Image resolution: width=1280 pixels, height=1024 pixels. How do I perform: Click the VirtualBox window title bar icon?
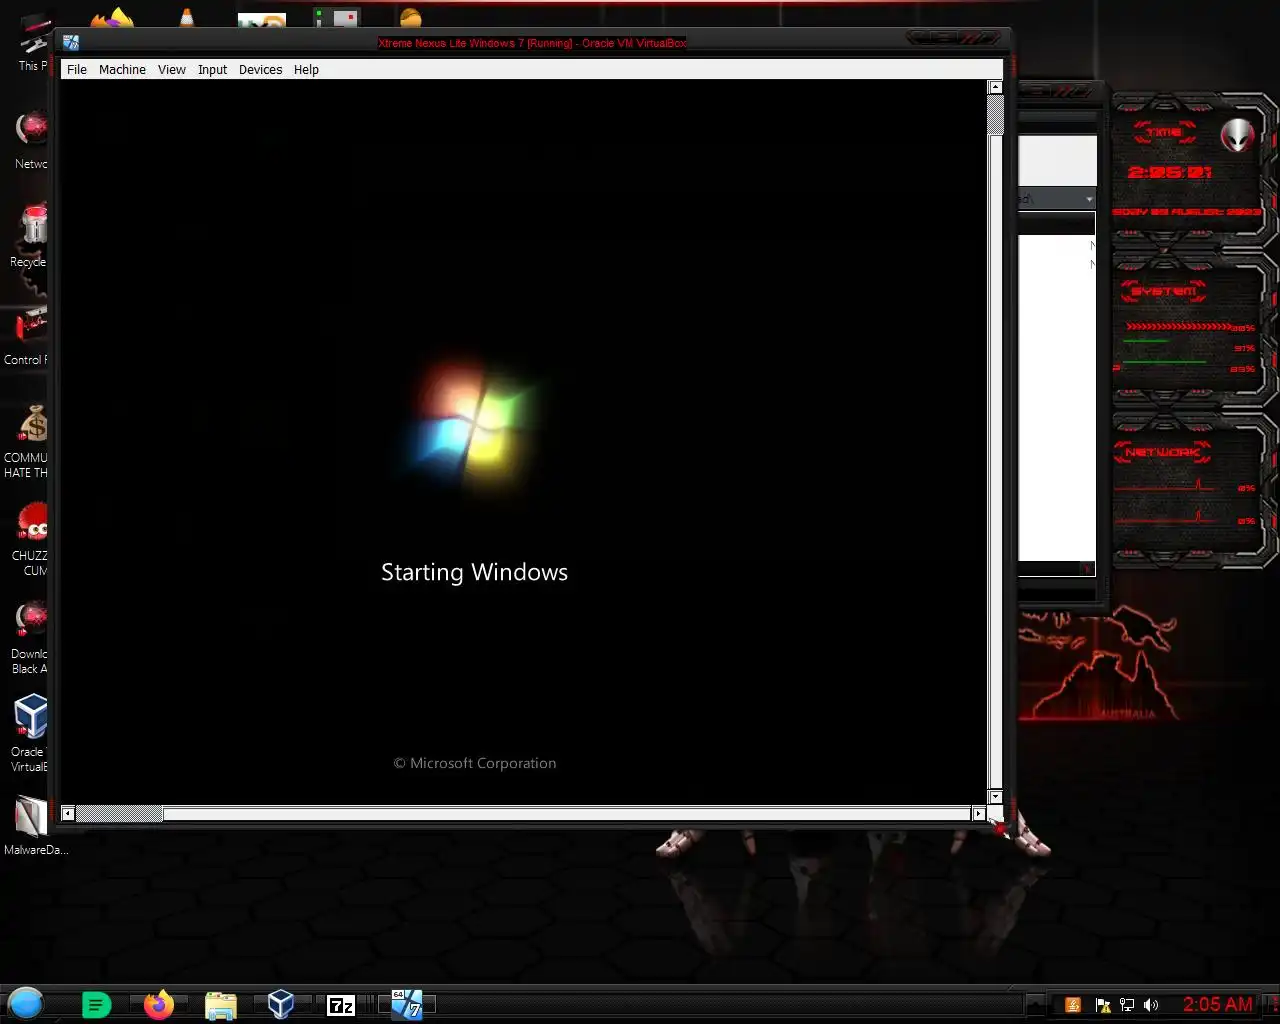click(x=71, y=42)
